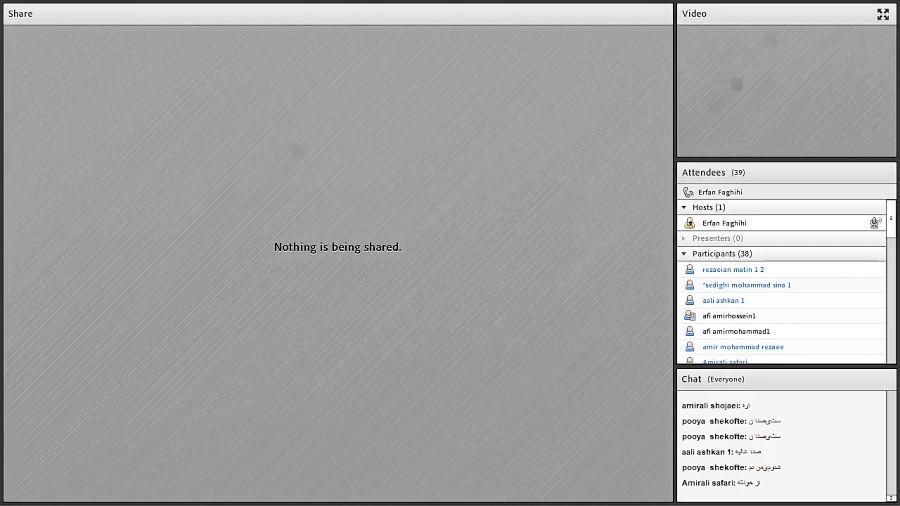Click the chat message from amirali shojaei

tap(716, 406)
